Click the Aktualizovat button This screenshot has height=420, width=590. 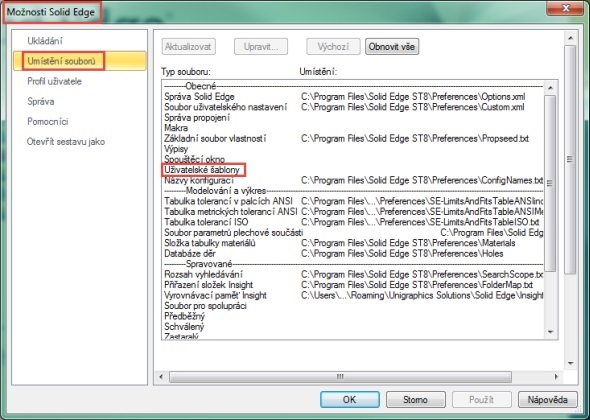click(189, 47)
